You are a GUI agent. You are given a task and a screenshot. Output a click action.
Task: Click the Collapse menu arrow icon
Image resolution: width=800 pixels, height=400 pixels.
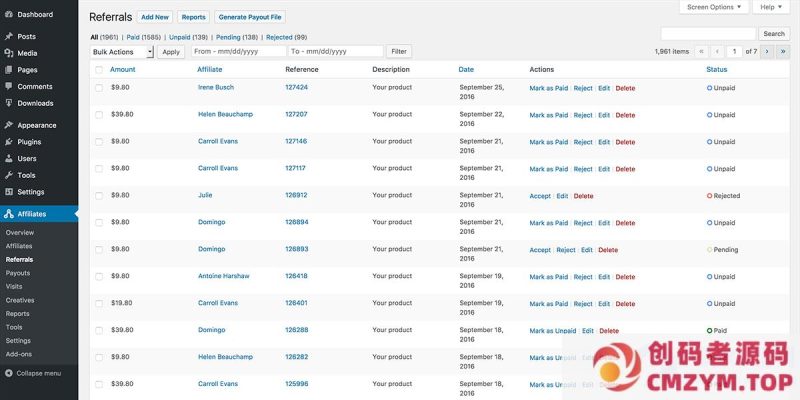click(8, 373)
